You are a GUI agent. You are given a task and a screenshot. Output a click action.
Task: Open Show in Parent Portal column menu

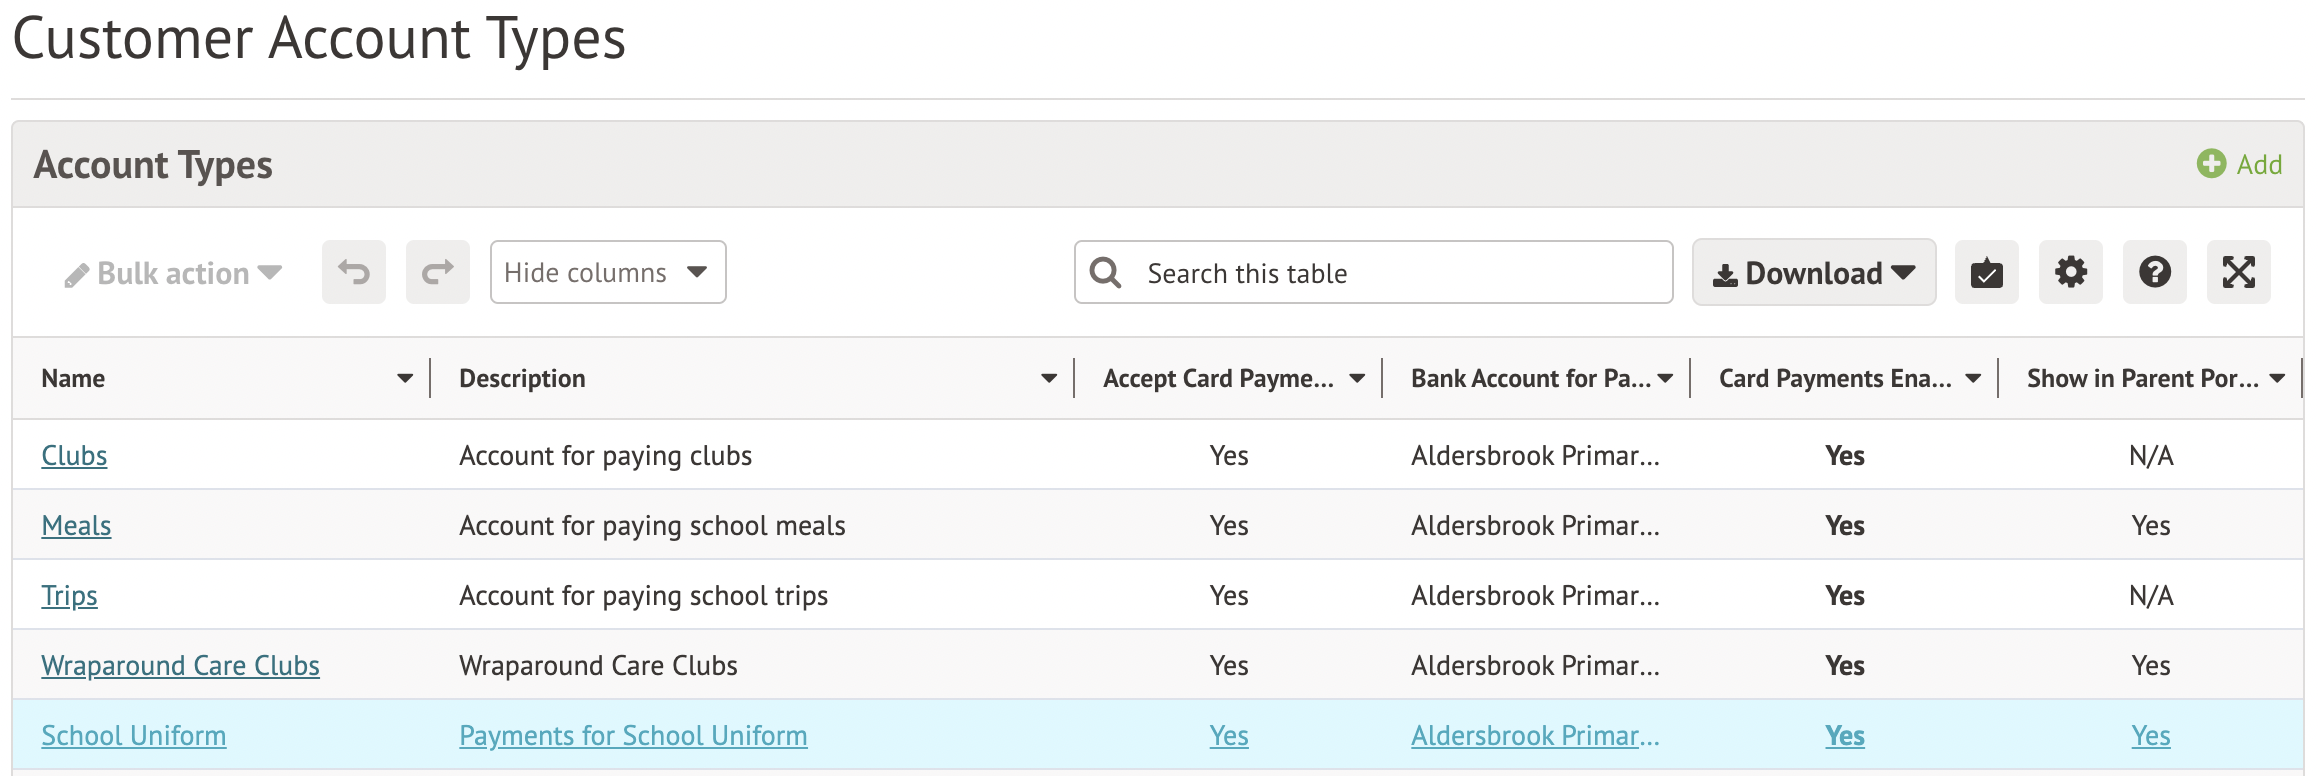tap(2277, 379)
